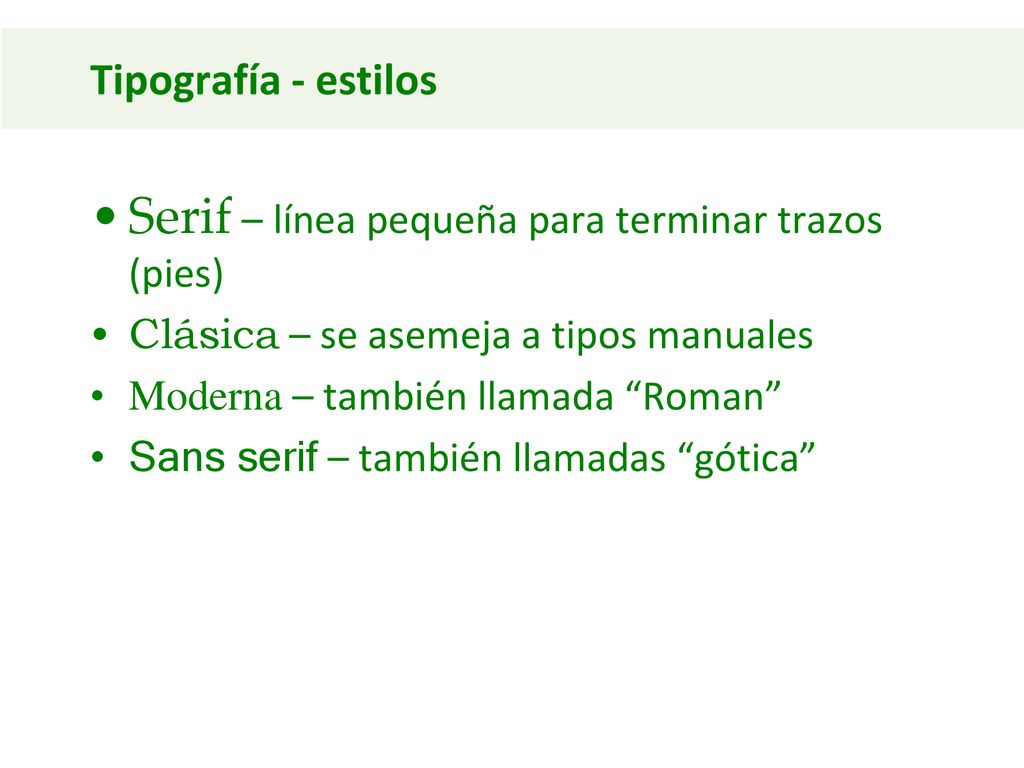The width and height of the screenshot is (1024, 768).
Task: Click the quoted word "Roman"
Action: coord(703,396)
